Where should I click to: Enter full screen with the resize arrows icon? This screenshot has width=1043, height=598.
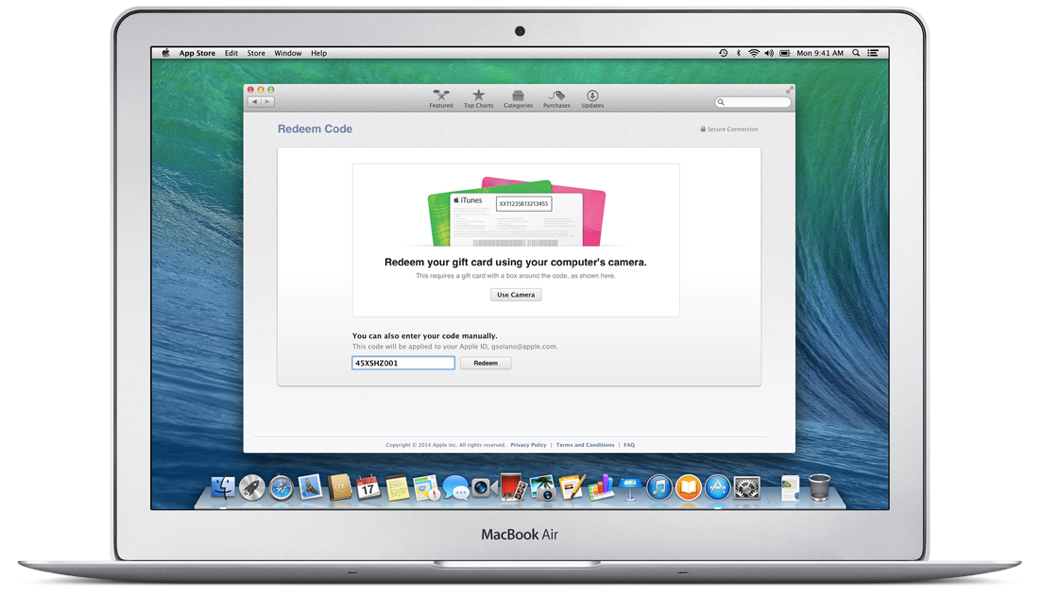point(788,90)
